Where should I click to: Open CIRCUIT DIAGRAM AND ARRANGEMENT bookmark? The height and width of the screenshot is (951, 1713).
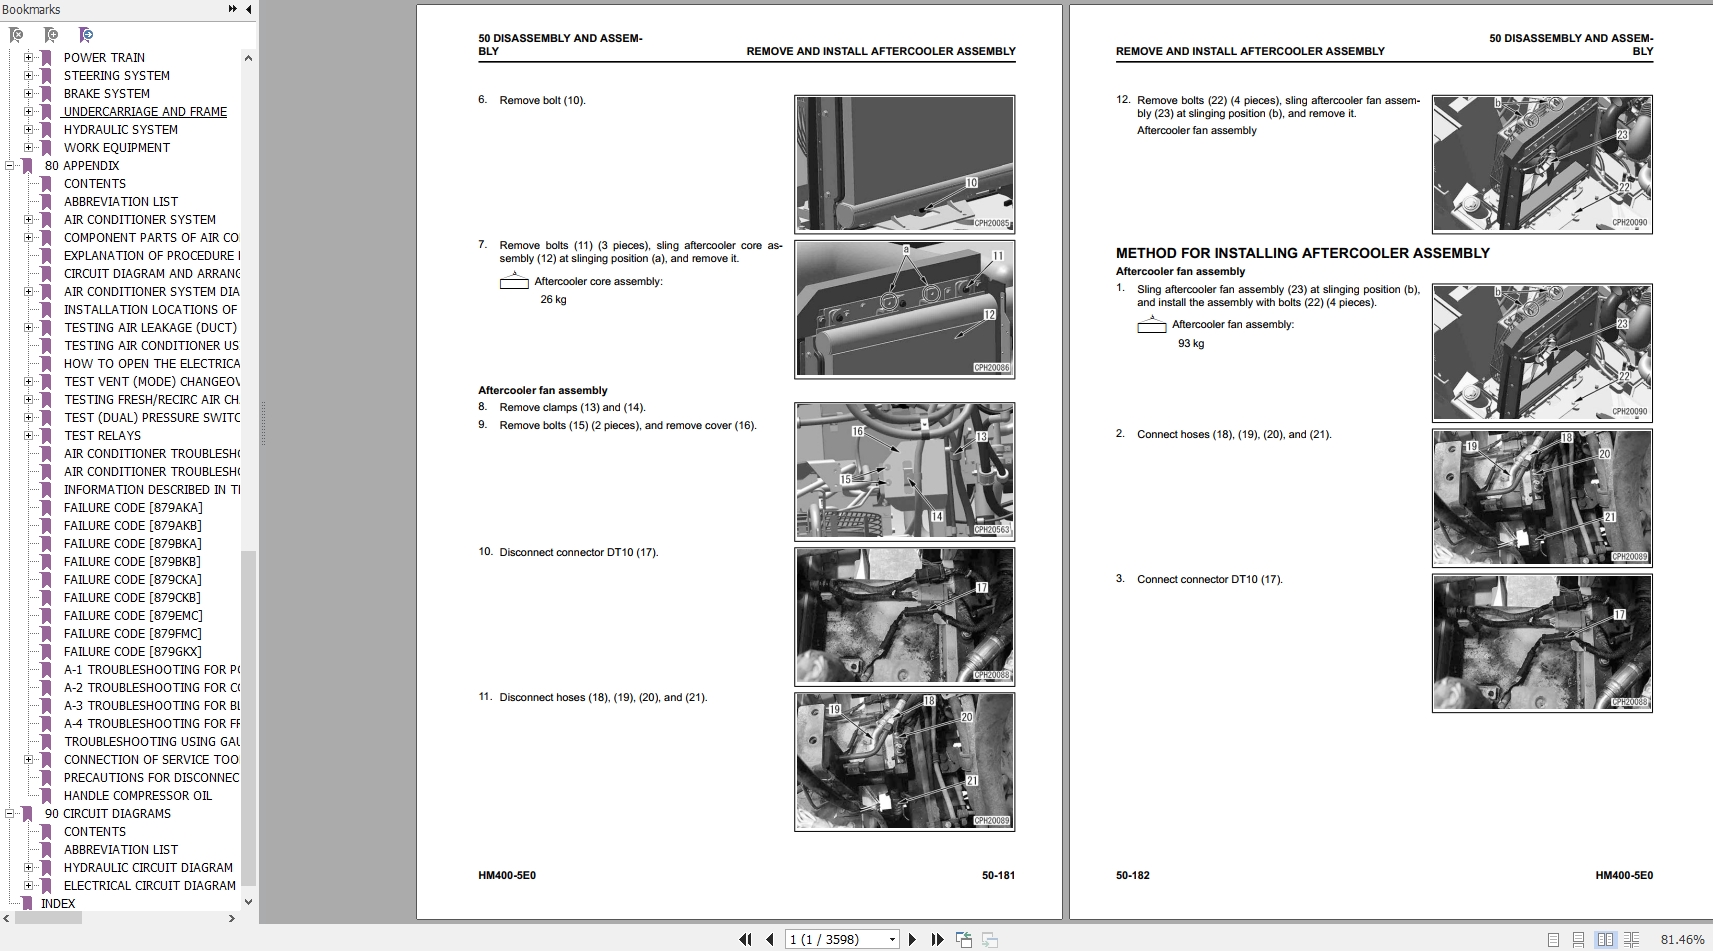click(152, 274)
